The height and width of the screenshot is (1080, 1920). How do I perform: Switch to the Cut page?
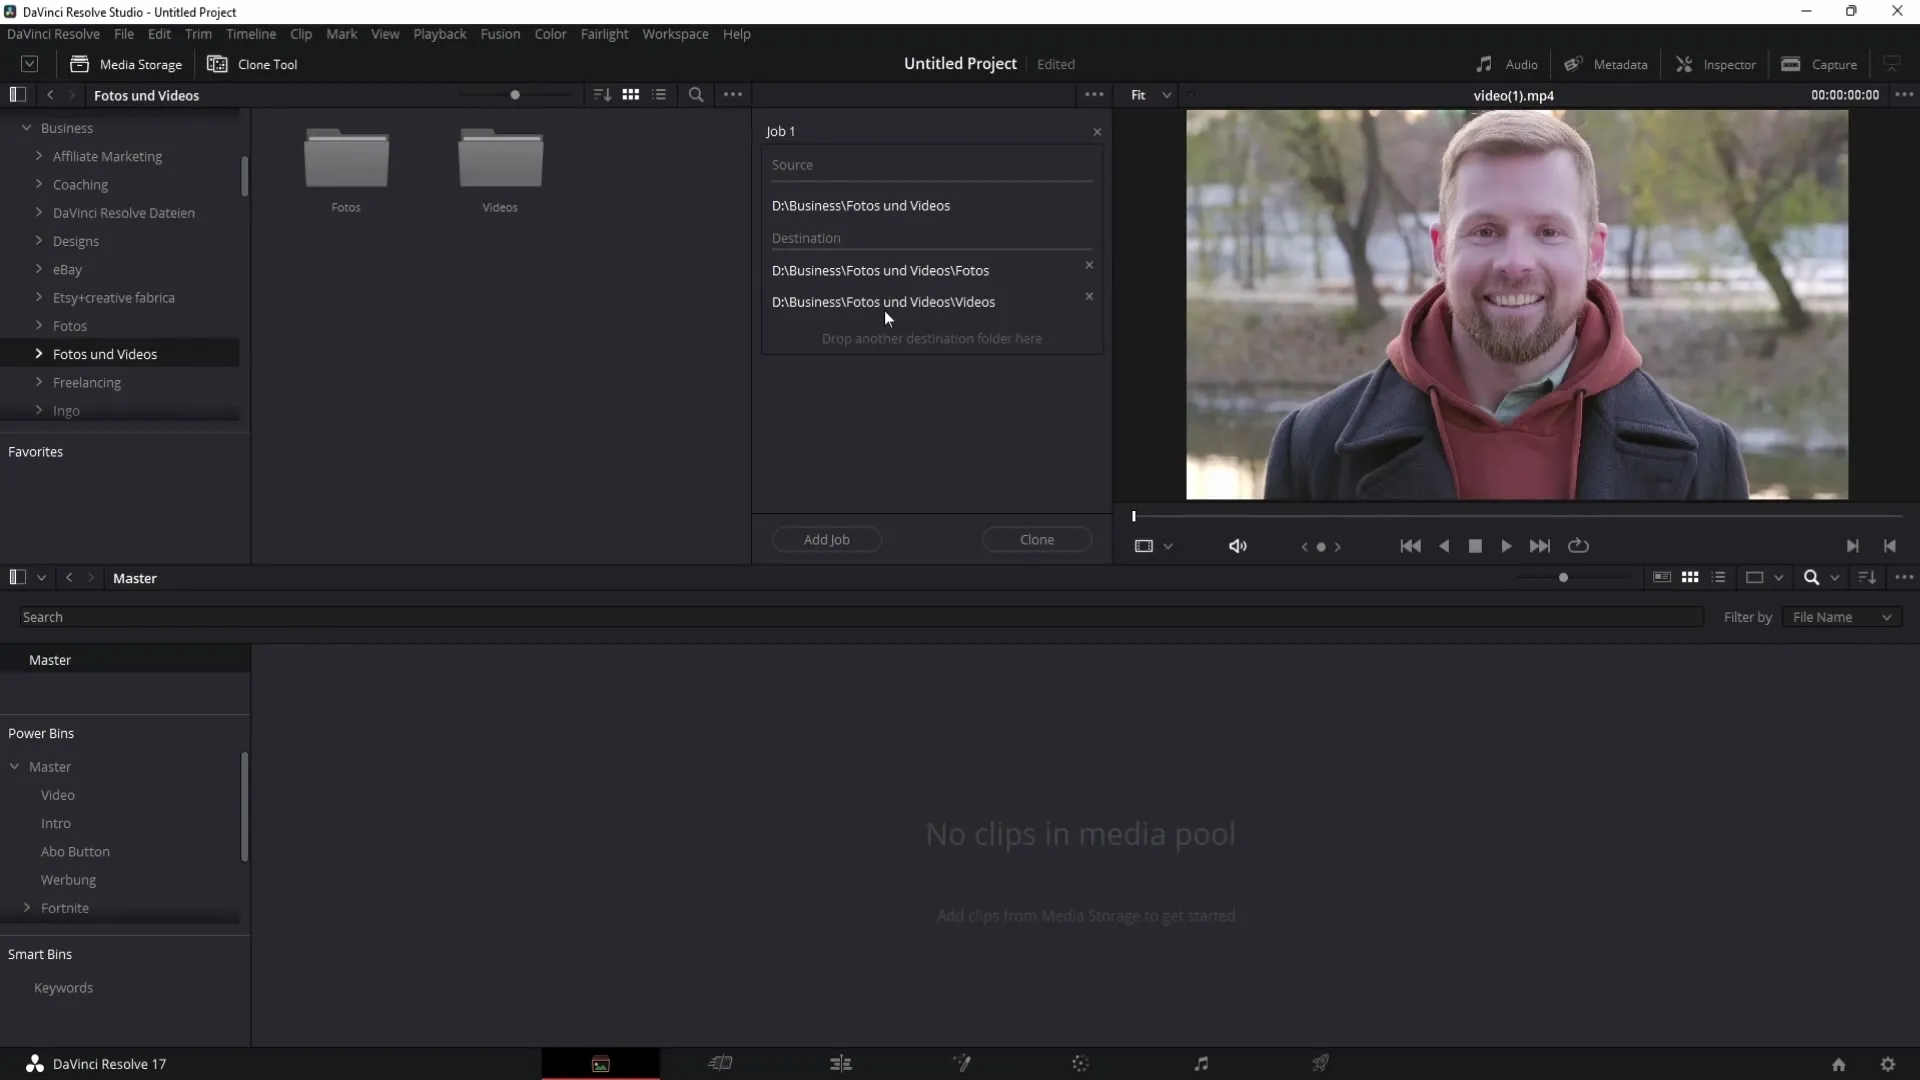pos(720,1064)
